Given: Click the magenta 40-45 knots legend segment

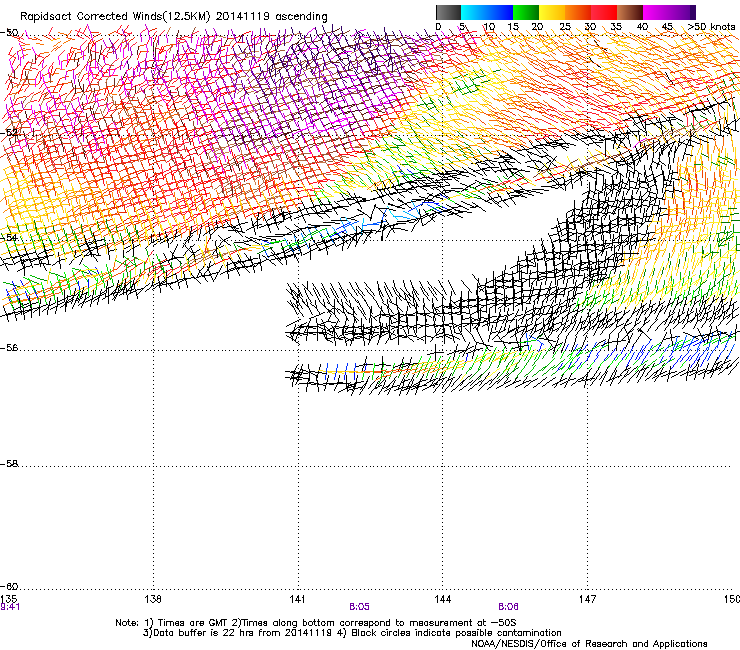Looking at the screenshot, I should [x=656, y=12].
